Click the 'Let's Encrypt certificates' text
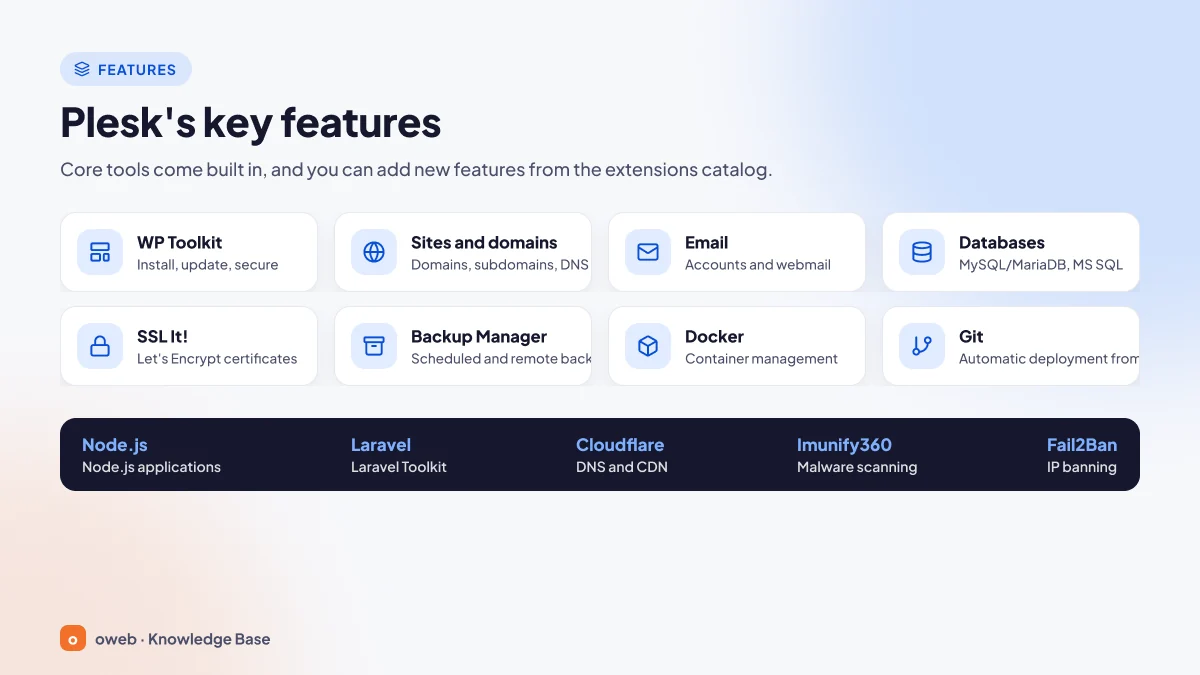 click(x=217, y=359)
